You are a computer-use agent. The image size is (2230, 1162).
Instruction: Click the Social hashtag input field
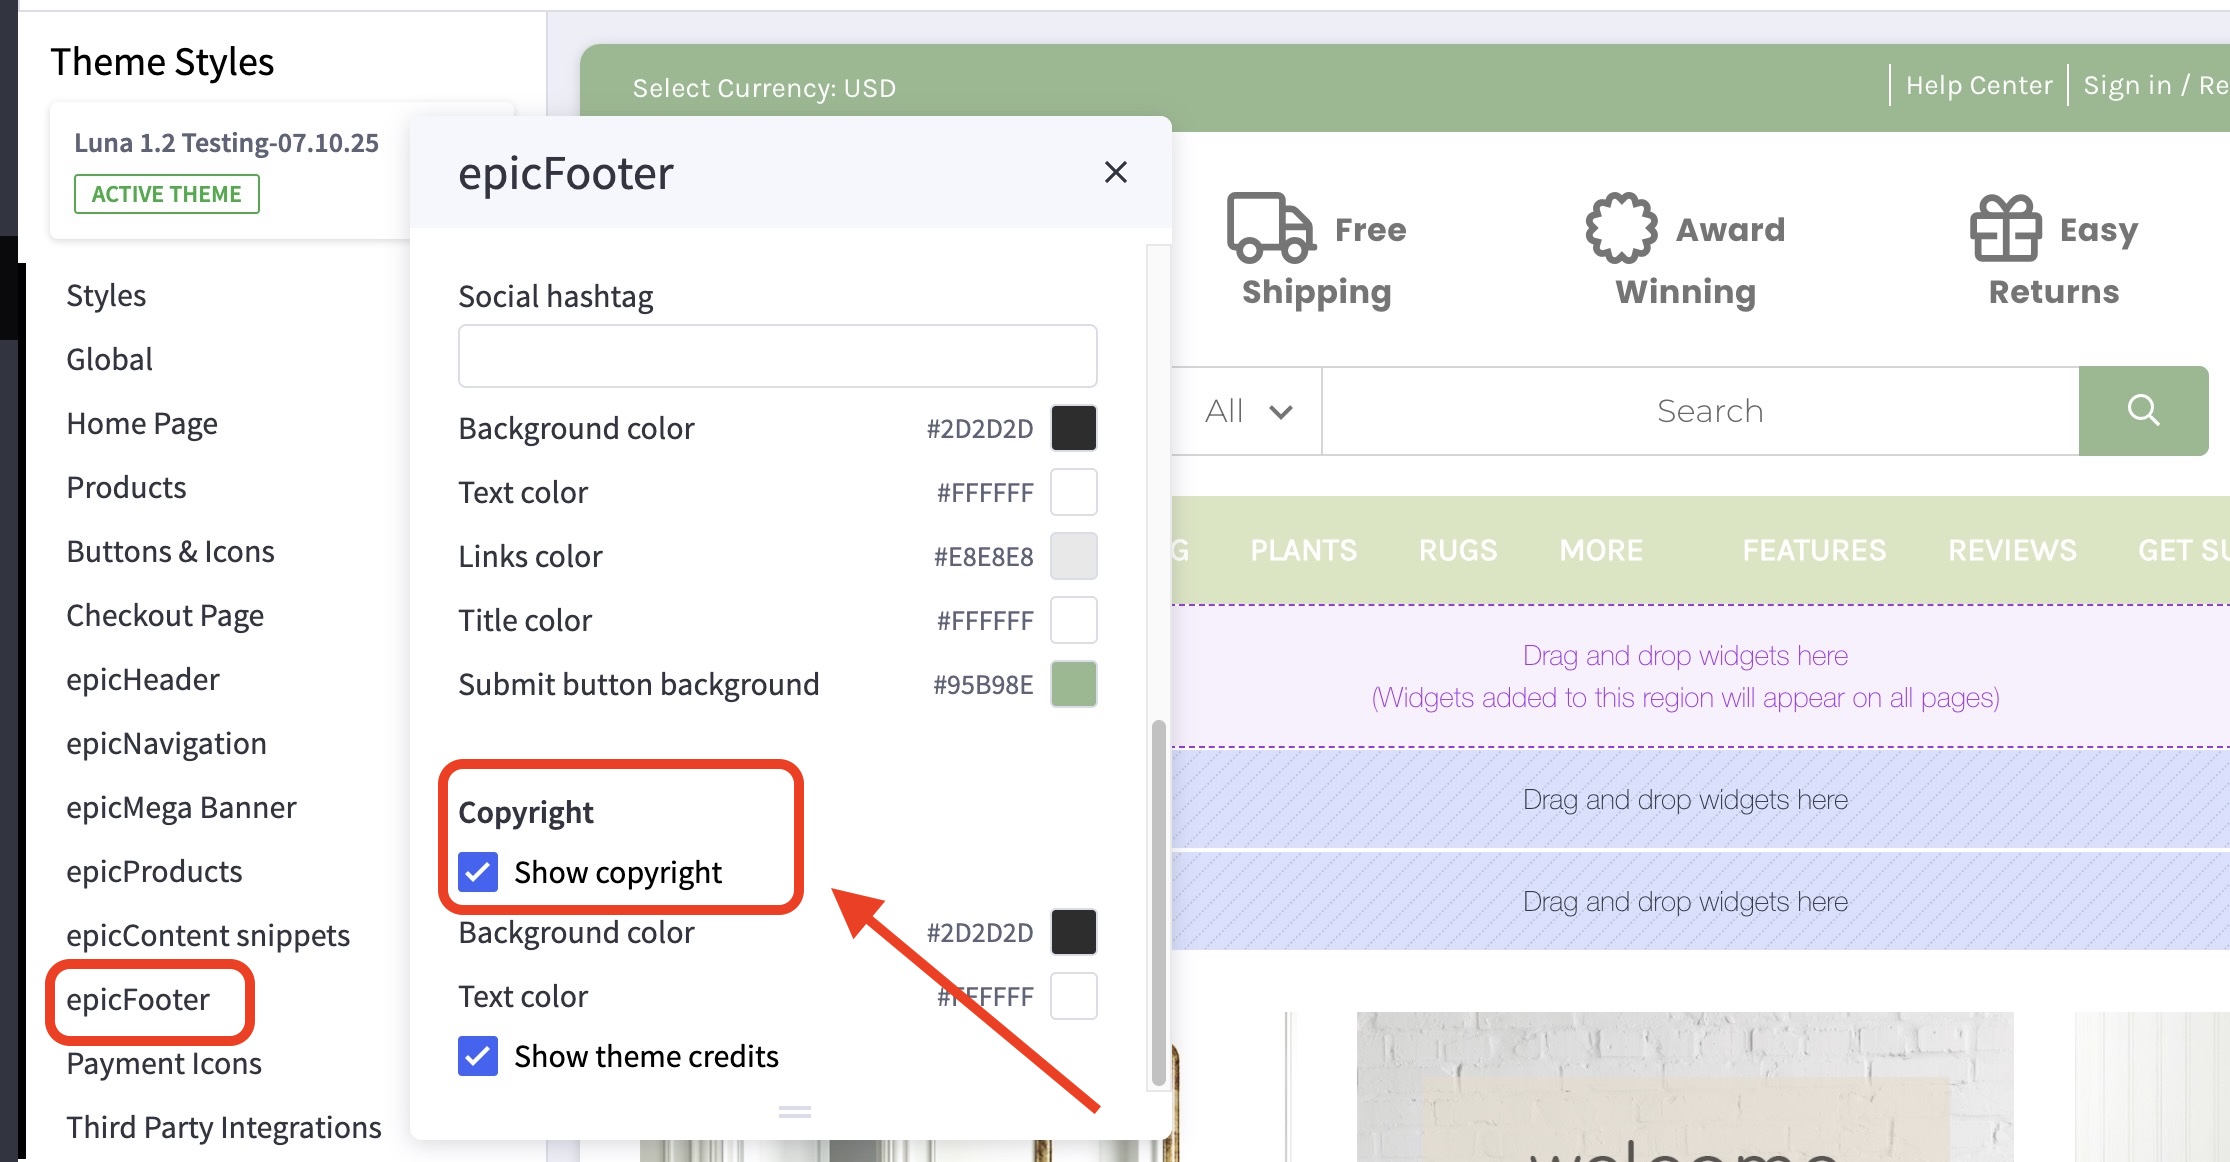point(777,355)
